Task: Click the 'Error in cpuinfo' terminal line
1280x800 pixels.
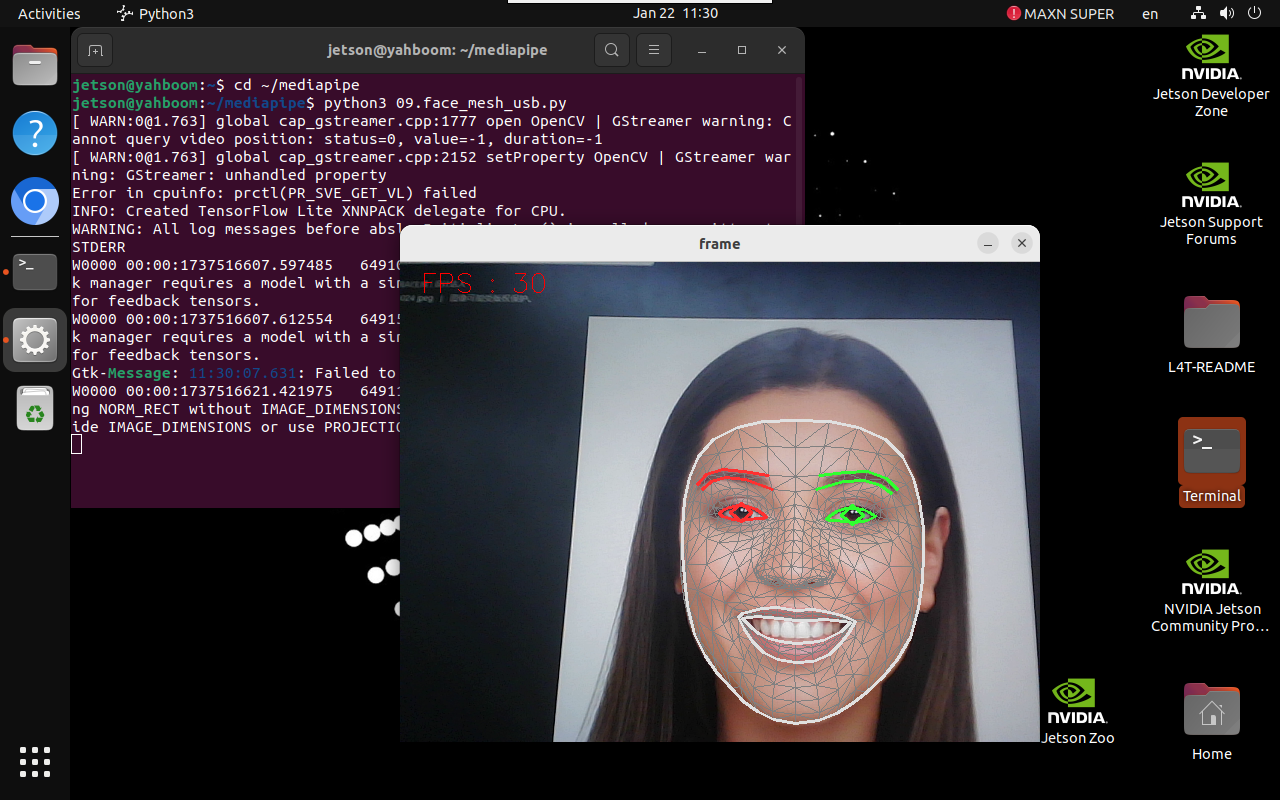Action: [274, 193]
